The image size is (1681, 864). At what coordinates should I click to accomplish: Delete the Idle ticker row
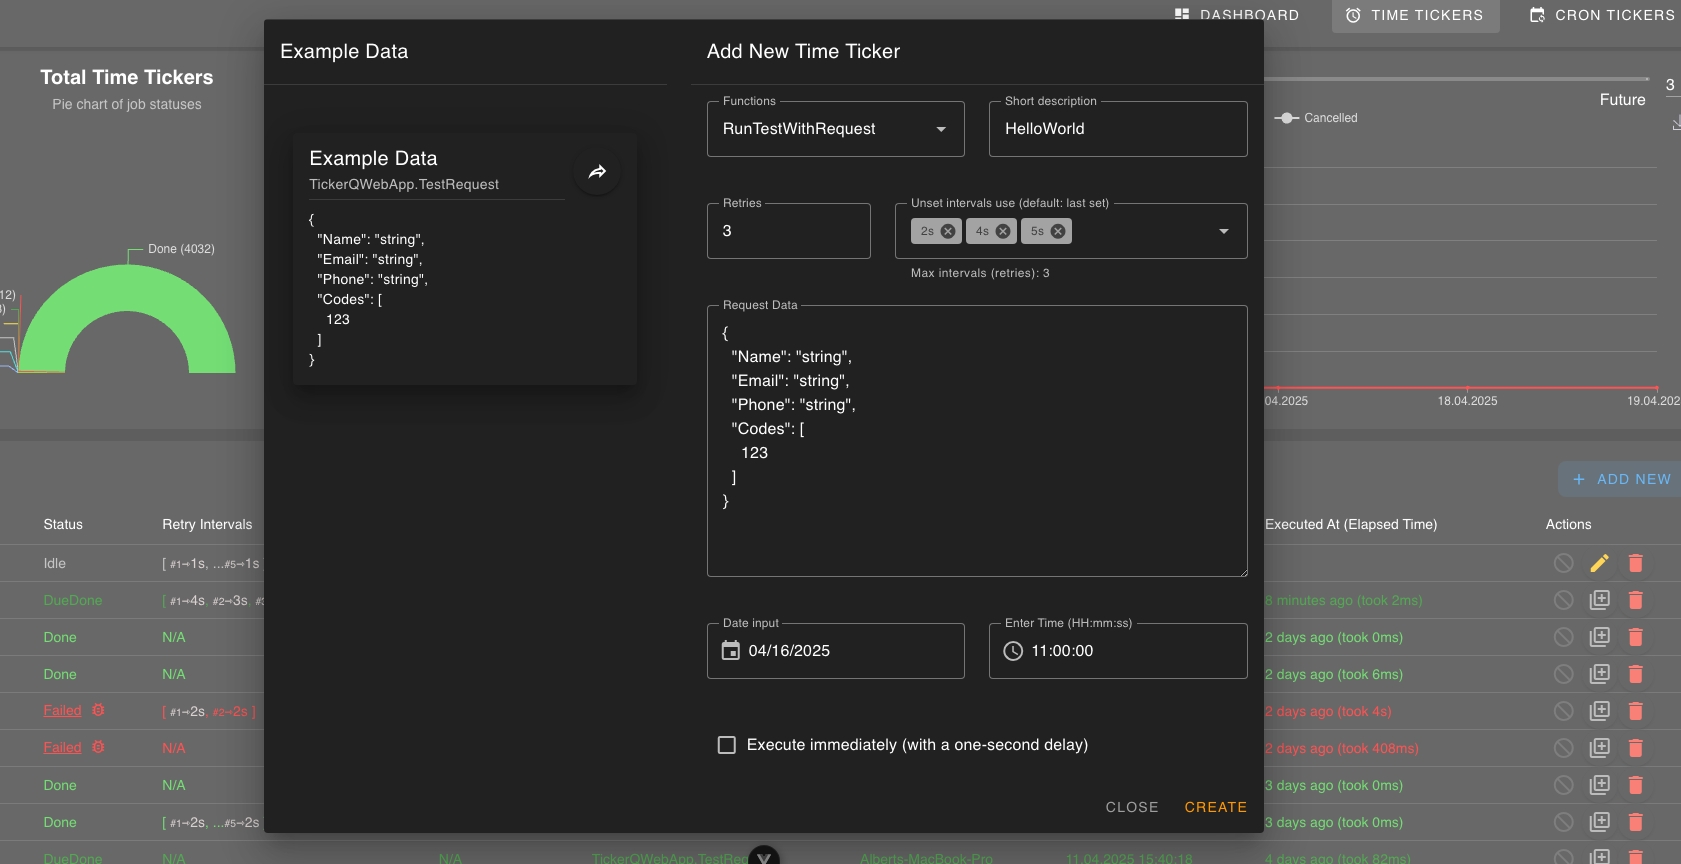click(1636, 563)
